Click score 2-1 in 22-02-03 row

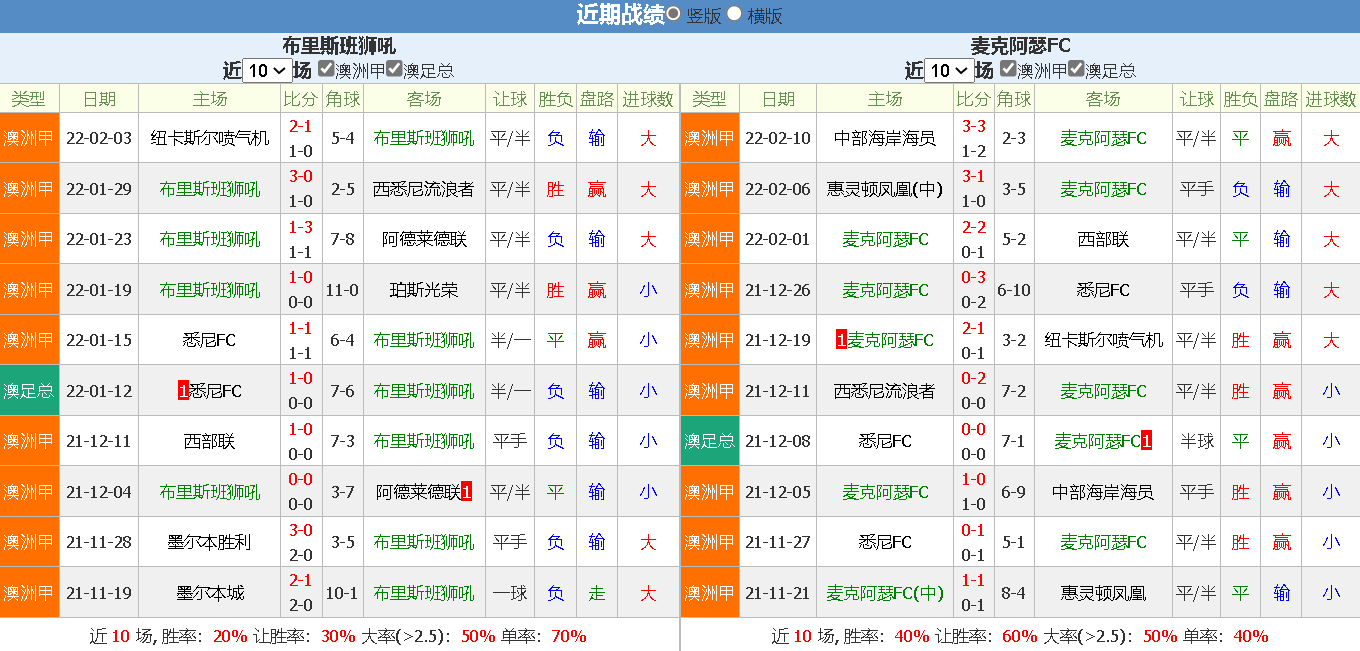300,126
